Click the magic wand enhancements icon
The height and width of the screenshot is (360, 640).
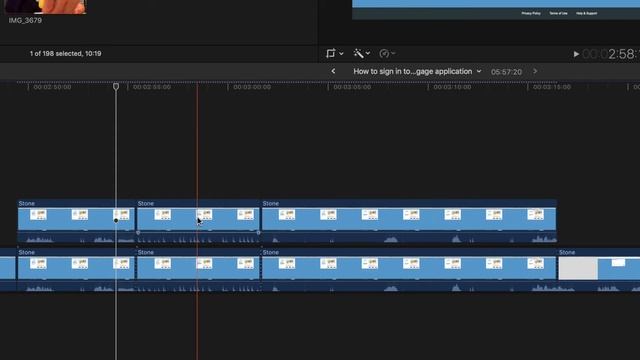click(358, 53)
